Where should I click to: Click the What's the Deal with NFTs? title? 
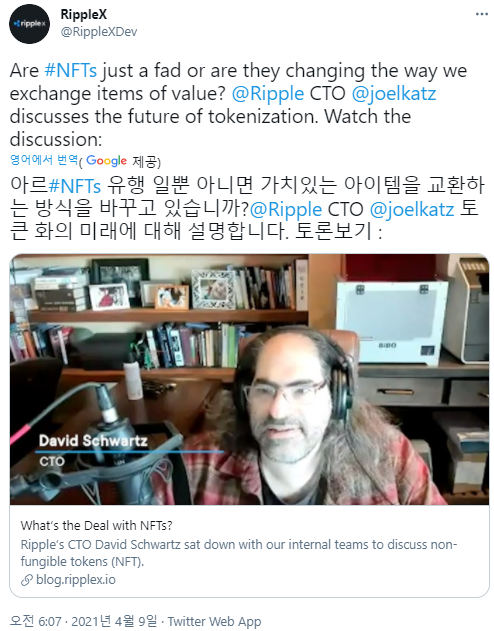pos(97,525)
